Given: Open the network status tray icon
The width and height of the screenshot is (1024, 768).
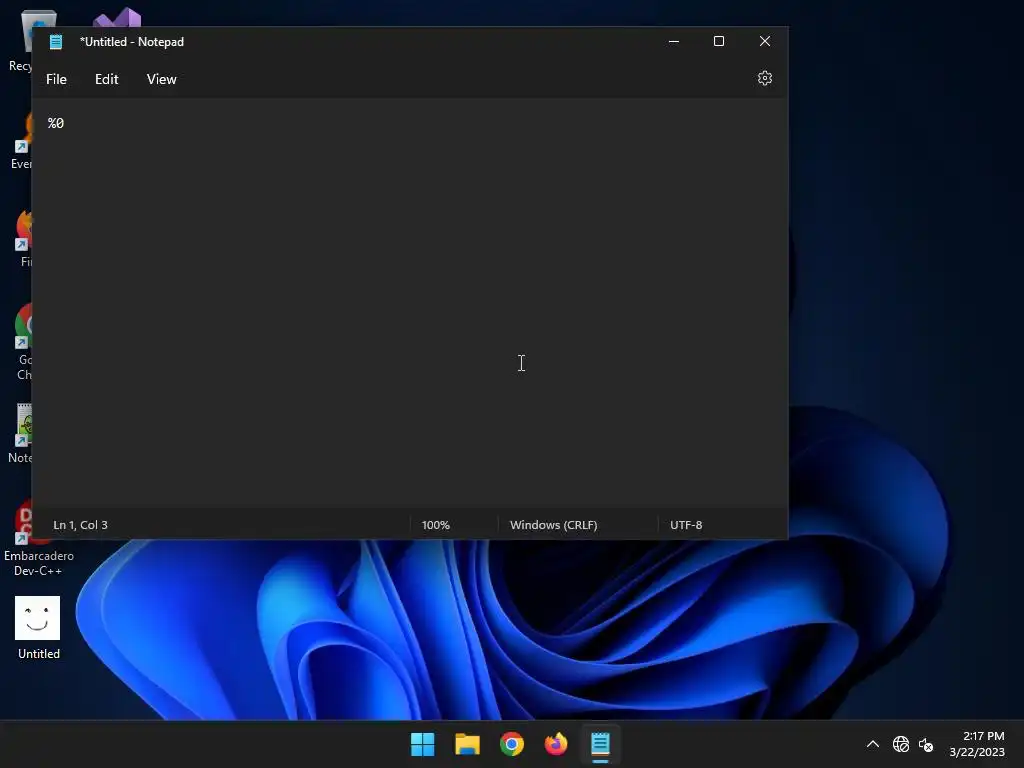Looking at the screenshot, I should (901, 744).
